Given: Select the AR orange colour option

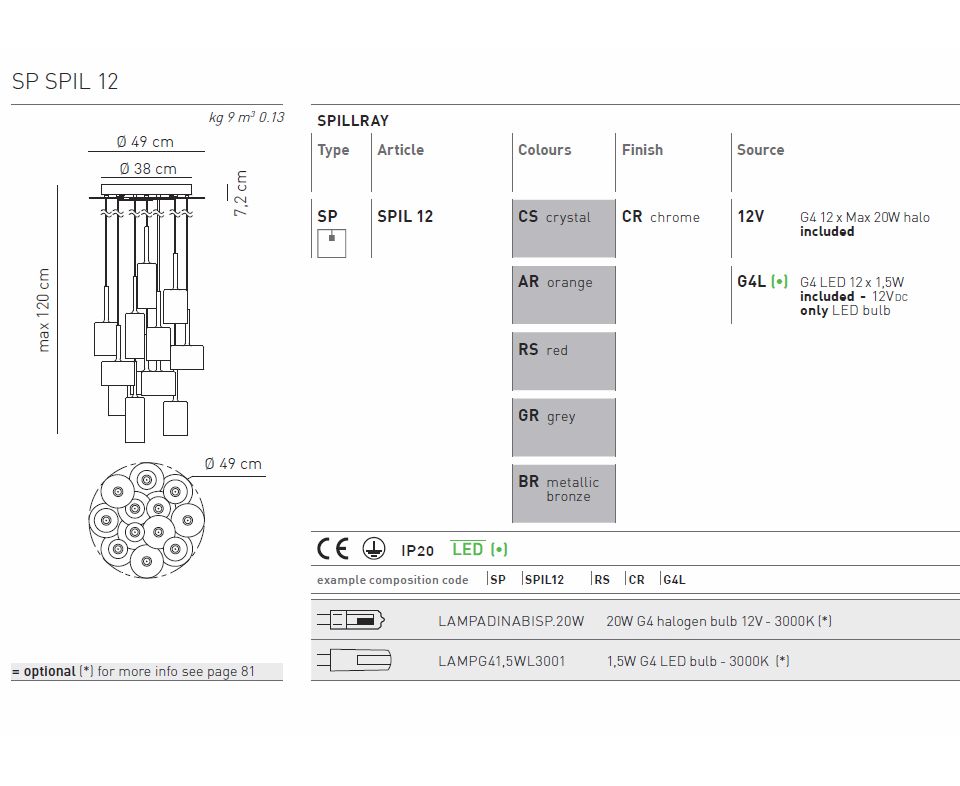Looking at the screenshot, I should 564,294.
